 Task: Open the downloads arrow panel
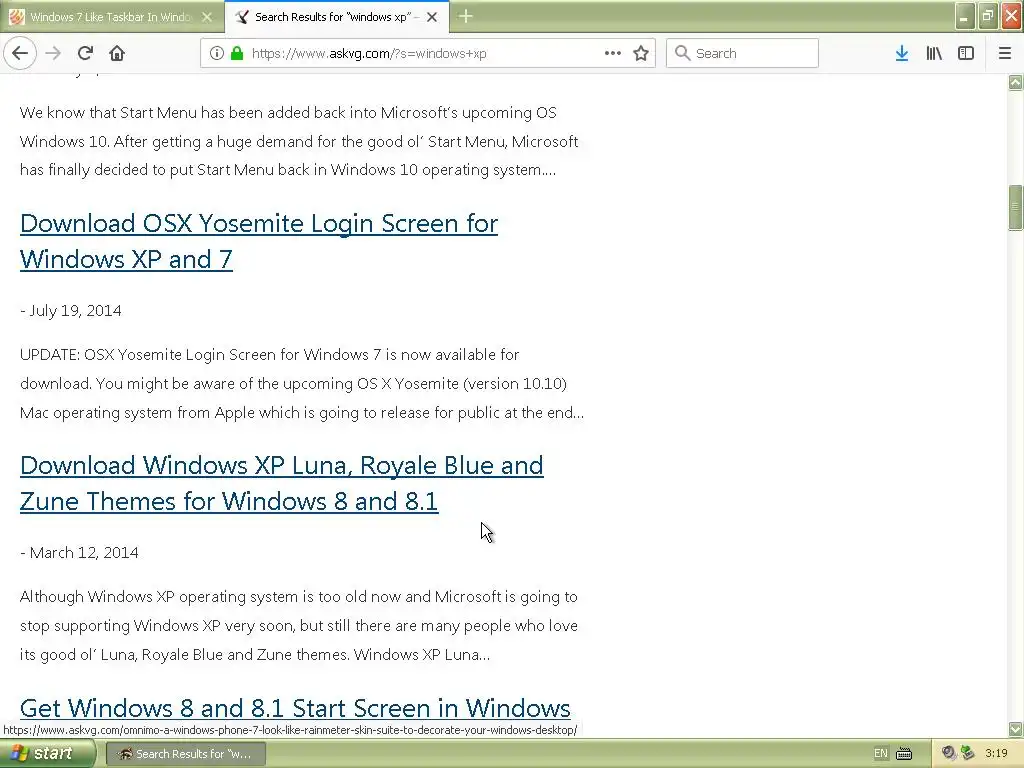902,53
